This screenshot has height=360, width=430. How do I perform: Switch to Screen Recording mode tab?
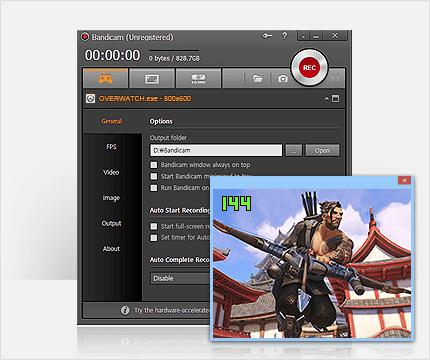152,79
